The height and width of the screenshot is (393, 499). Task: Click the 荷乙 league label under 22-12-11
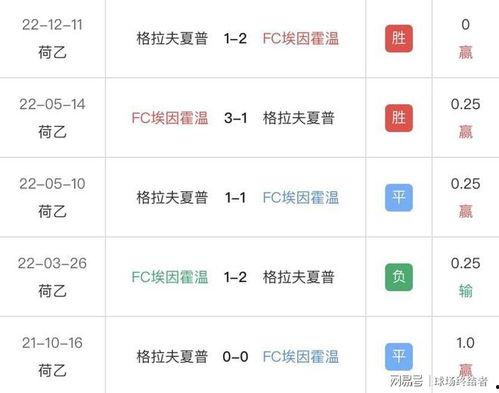(x=52, y=53)
